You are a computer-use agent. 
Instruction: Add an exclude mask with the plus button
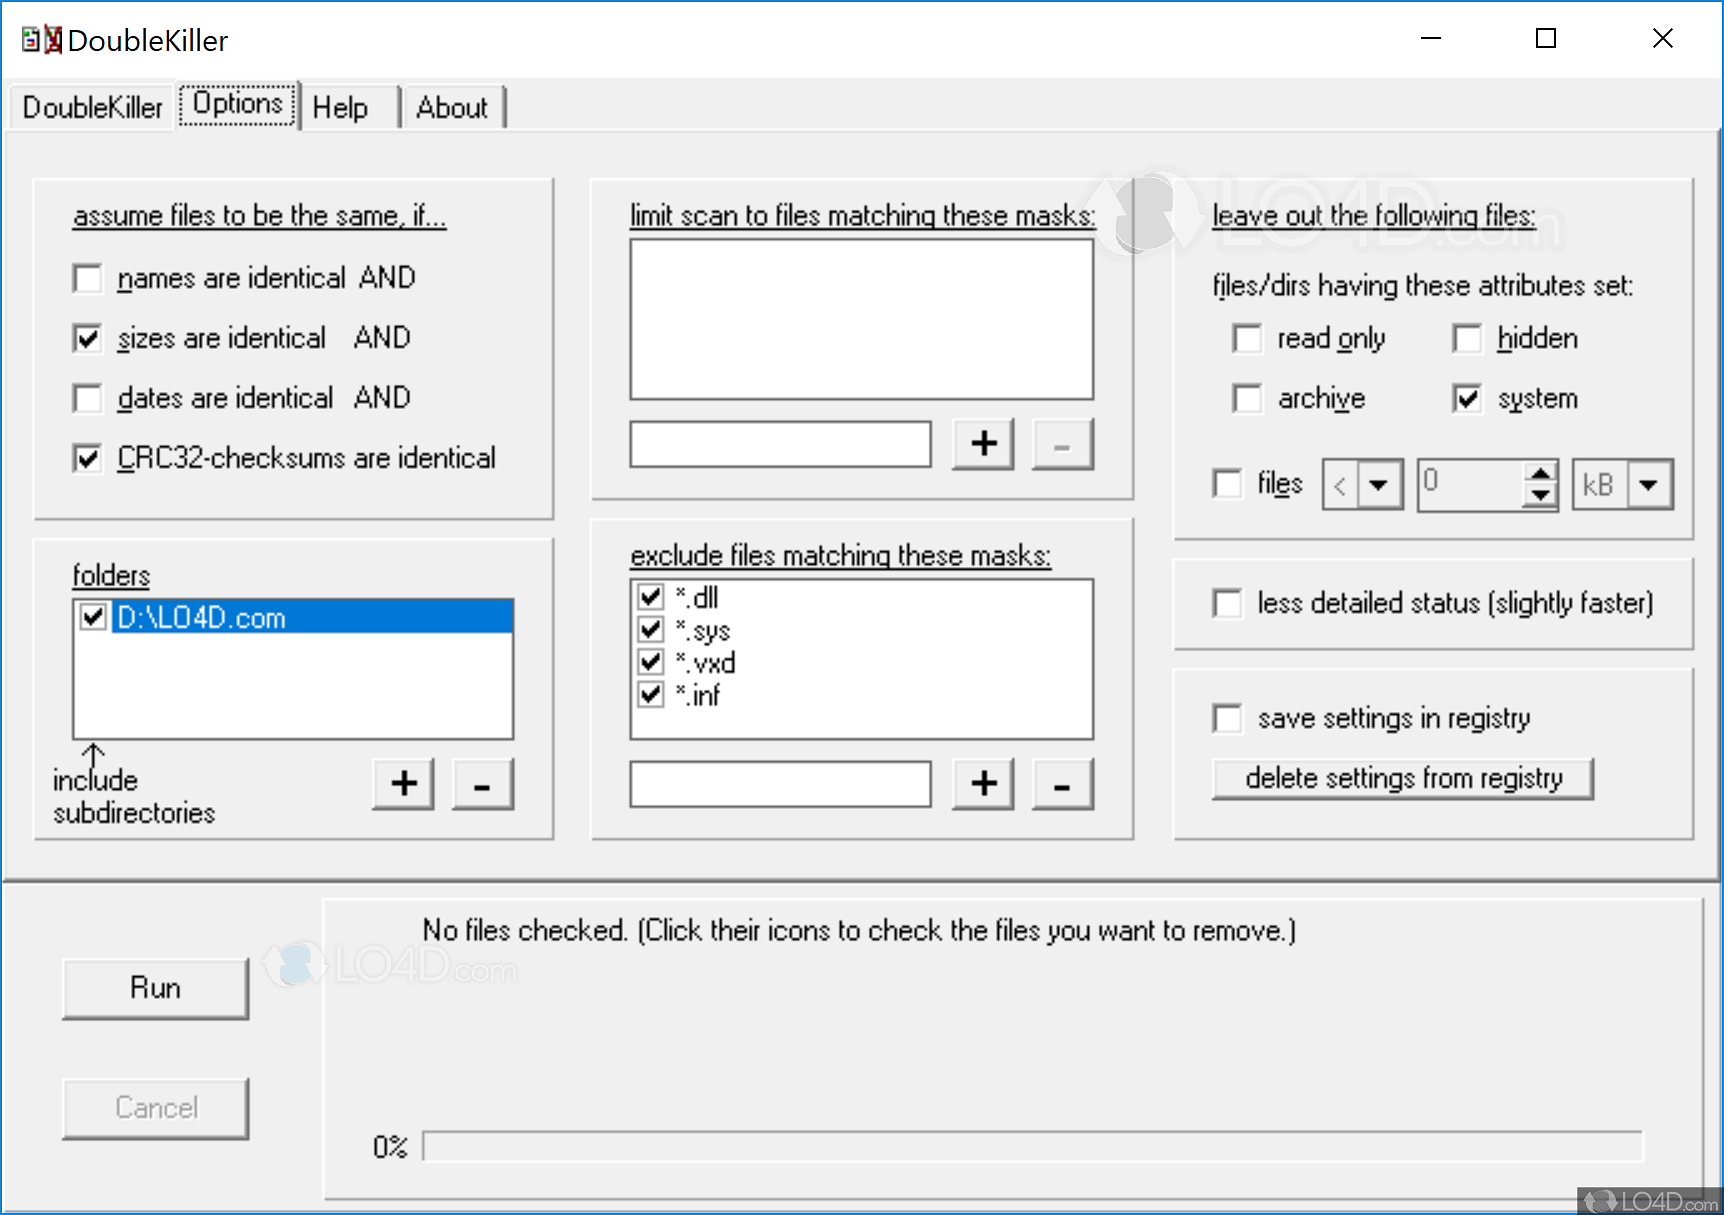(984, 784)
